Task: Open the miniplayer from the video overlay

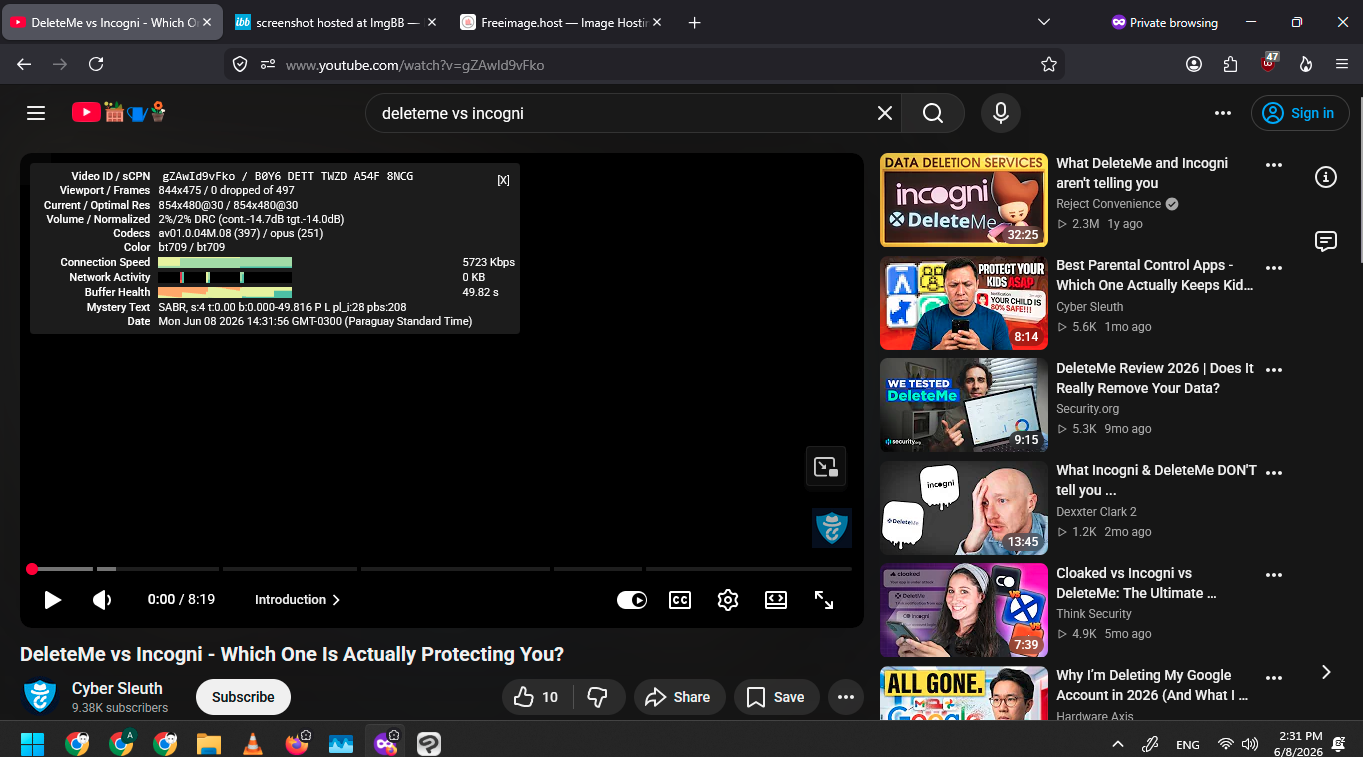Action: (826, 467)
